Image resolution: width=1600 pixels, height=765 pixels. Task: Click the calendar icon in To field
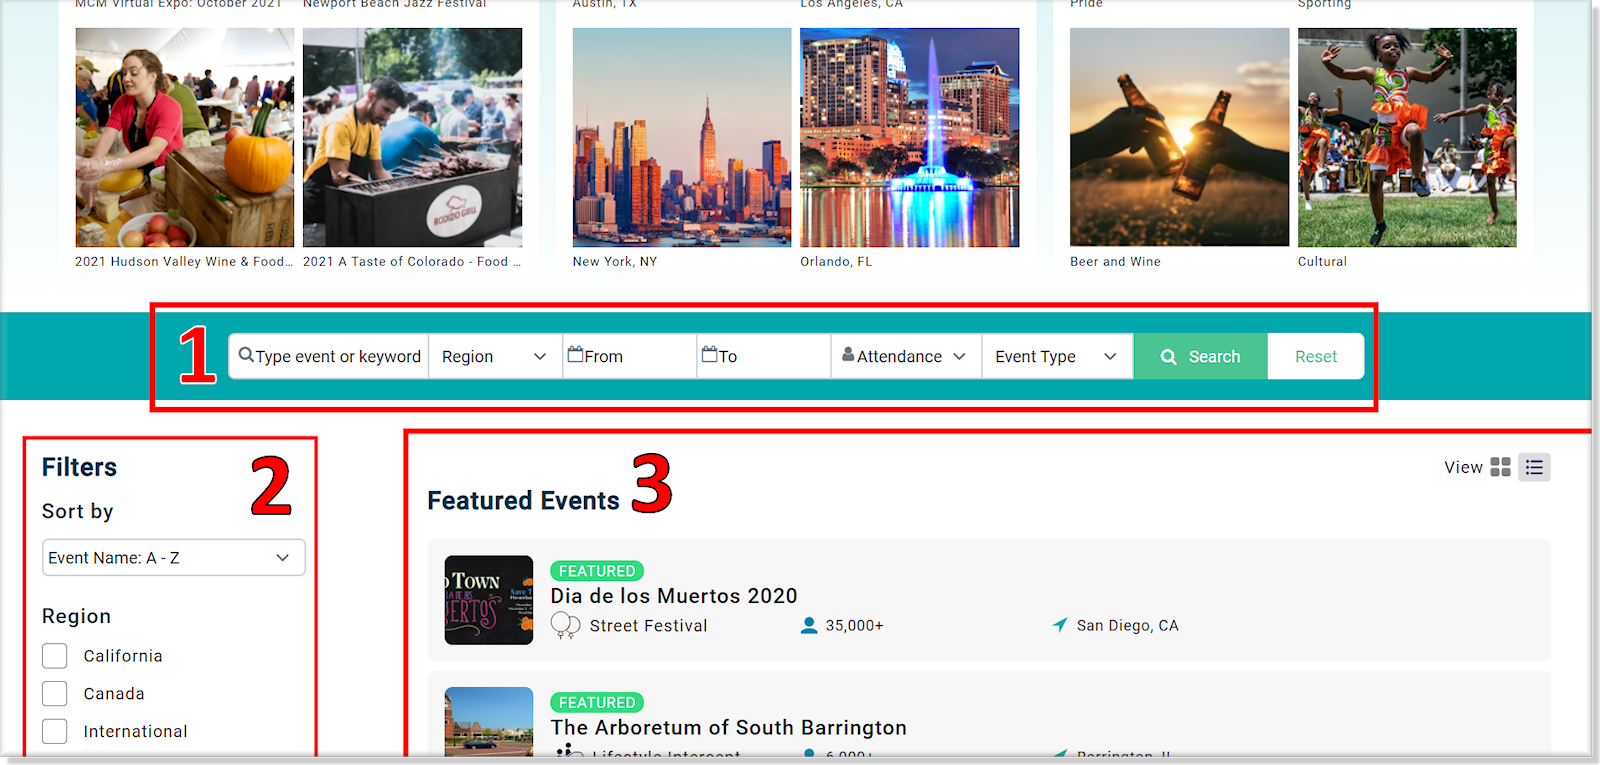710,355
